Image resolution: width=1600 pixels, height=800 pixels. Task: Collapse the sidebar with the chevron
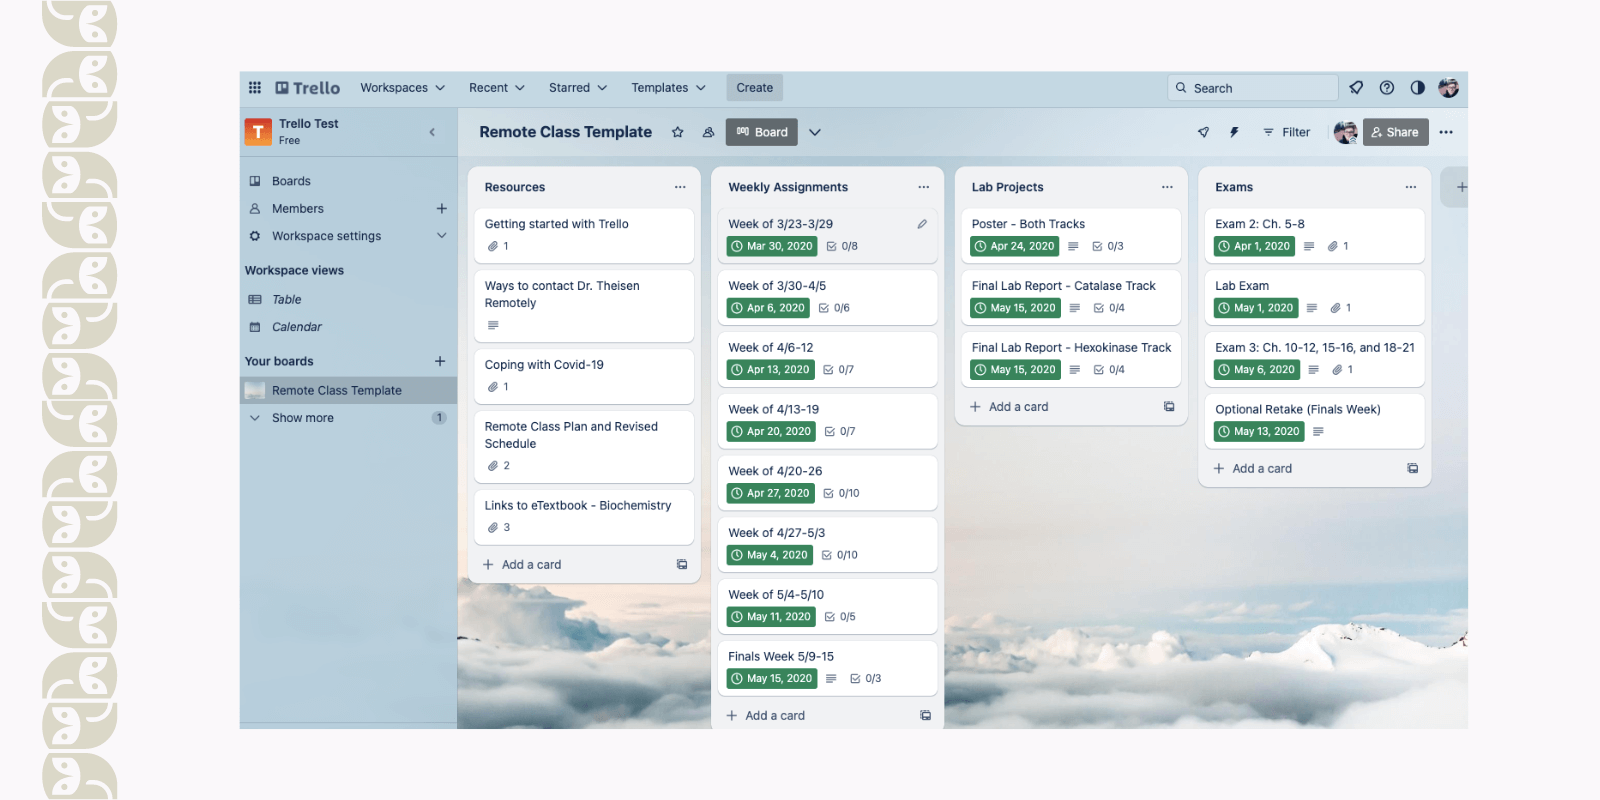click(x=432, y=132)
